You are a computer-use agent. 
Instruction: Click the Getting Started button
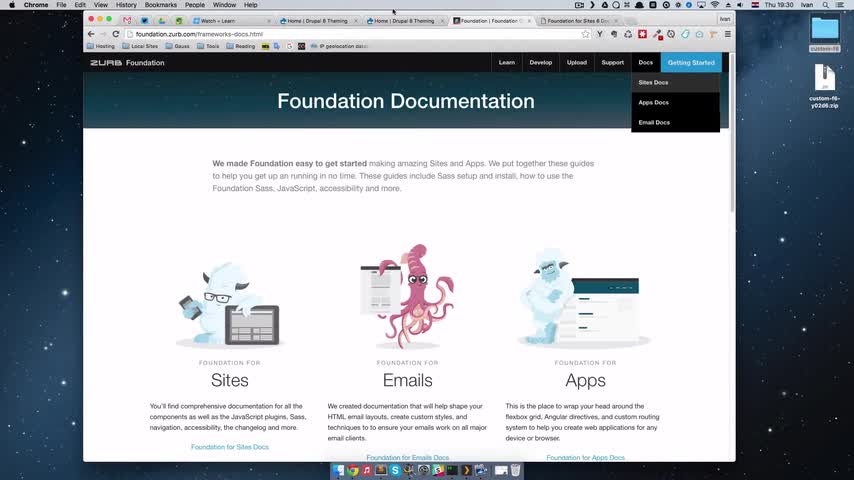pyautogui.click(x=691, y=63)
